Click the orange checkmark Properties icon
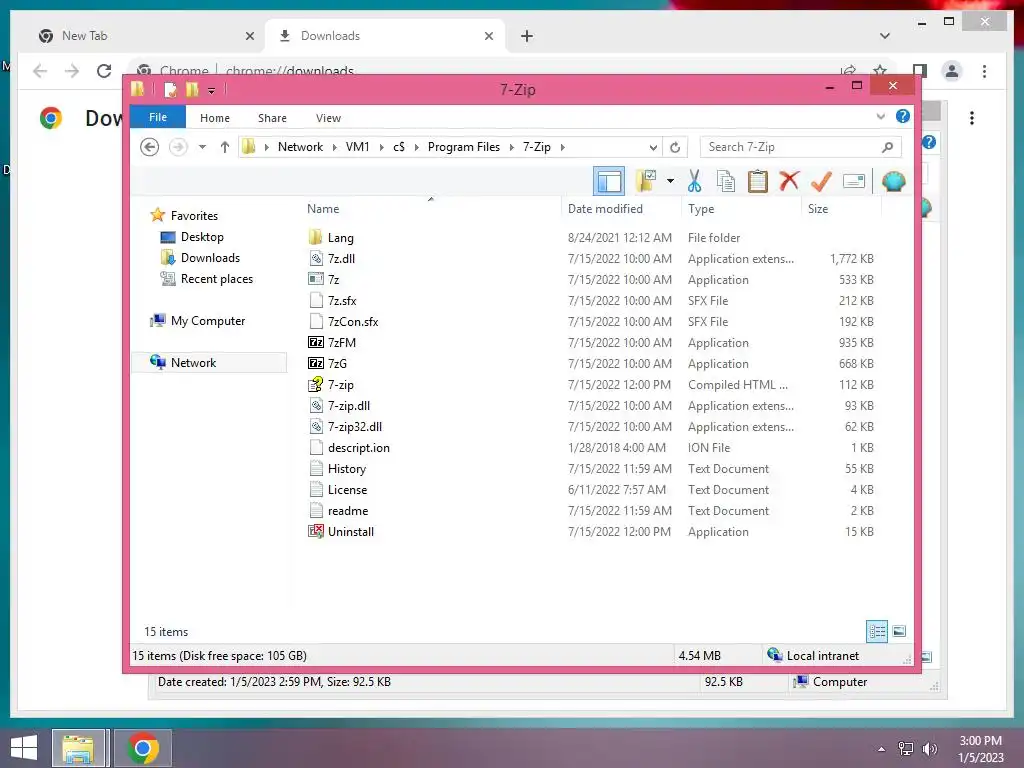This screenshot has height=768, width=1024. tap(821, 181)
